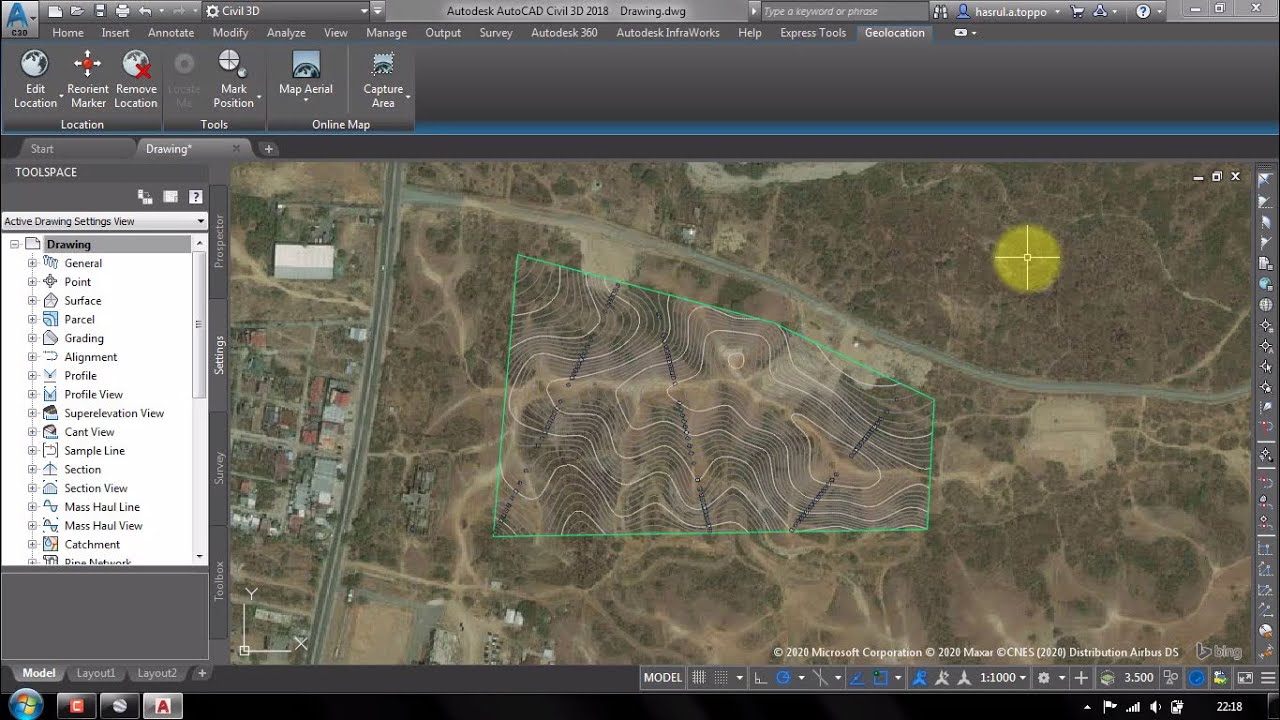1280x720 pixels.
Task: Click the Capture Area icon
Action: pyautogui.click(x=383, y=65)
